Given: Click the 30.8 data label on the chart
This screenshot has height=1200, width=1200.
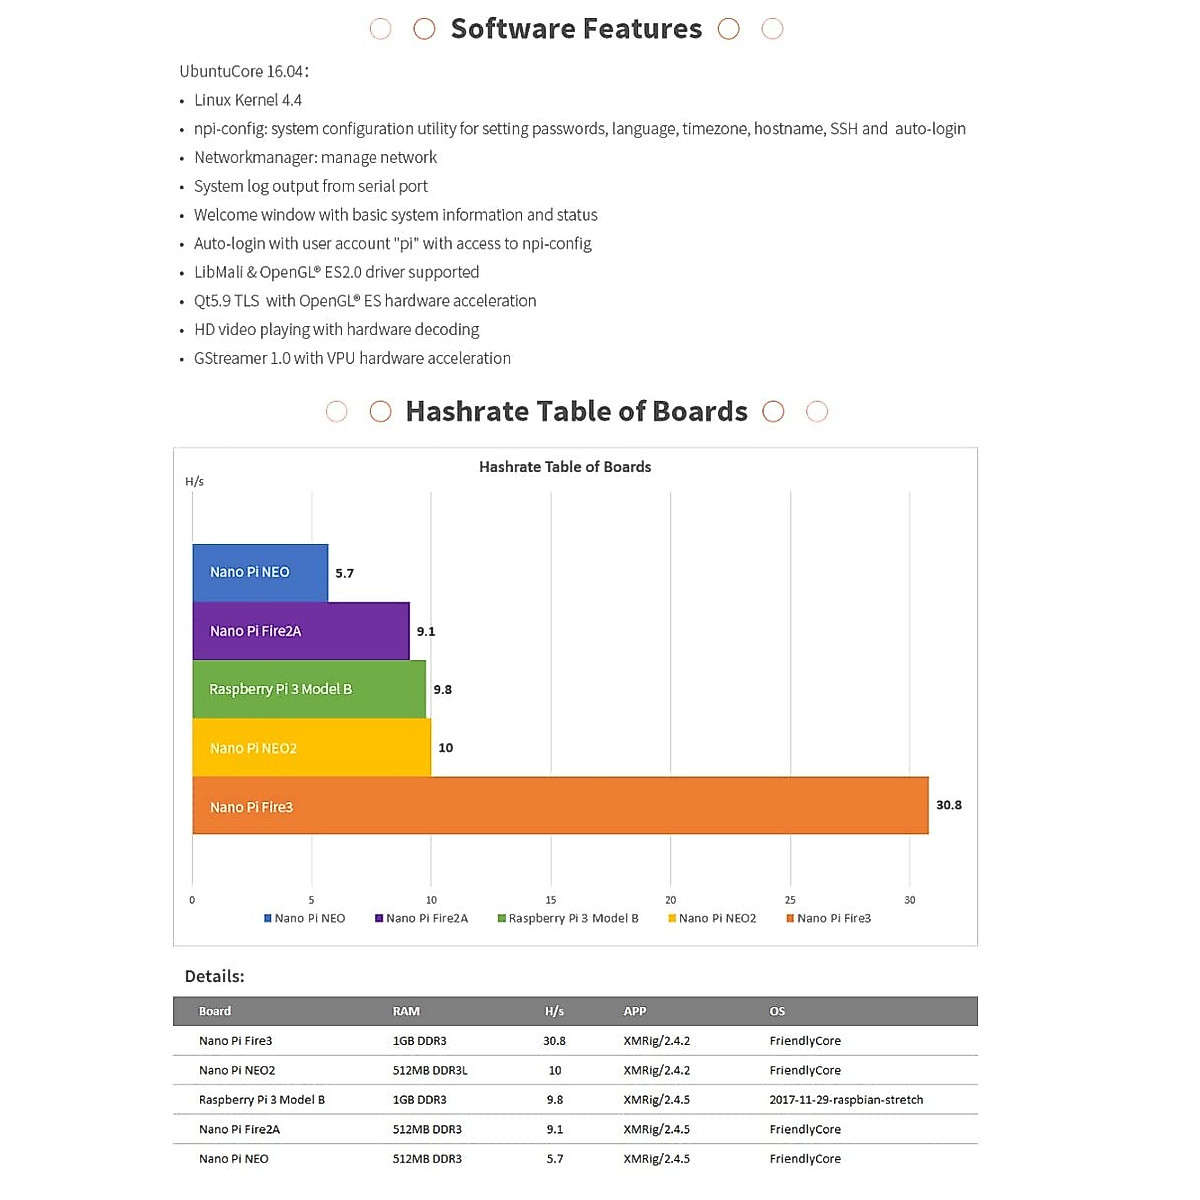Looking at the screenshot, I should click(x=948, y=805).
